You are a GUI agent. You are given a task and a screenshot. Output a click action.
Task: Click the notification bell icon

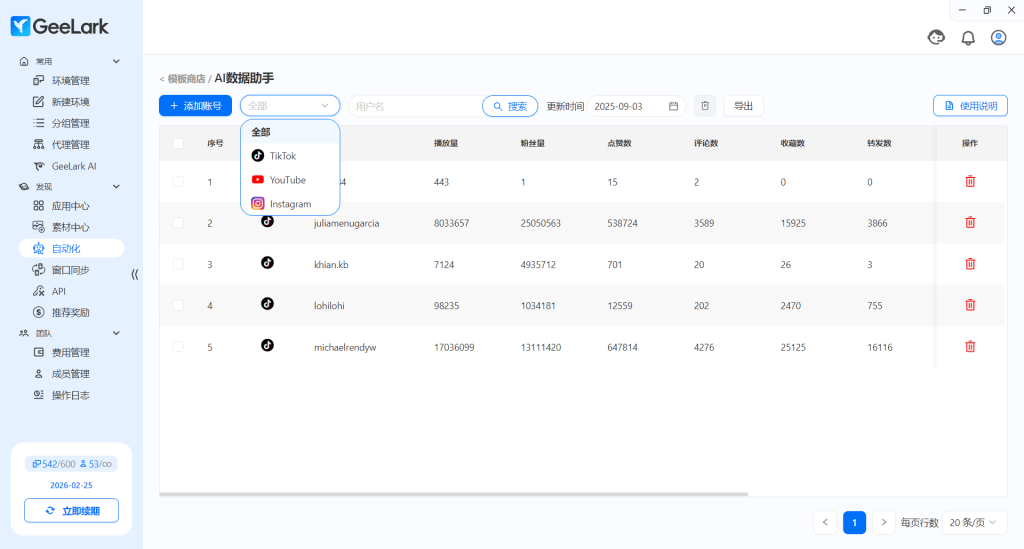[967, 38]
